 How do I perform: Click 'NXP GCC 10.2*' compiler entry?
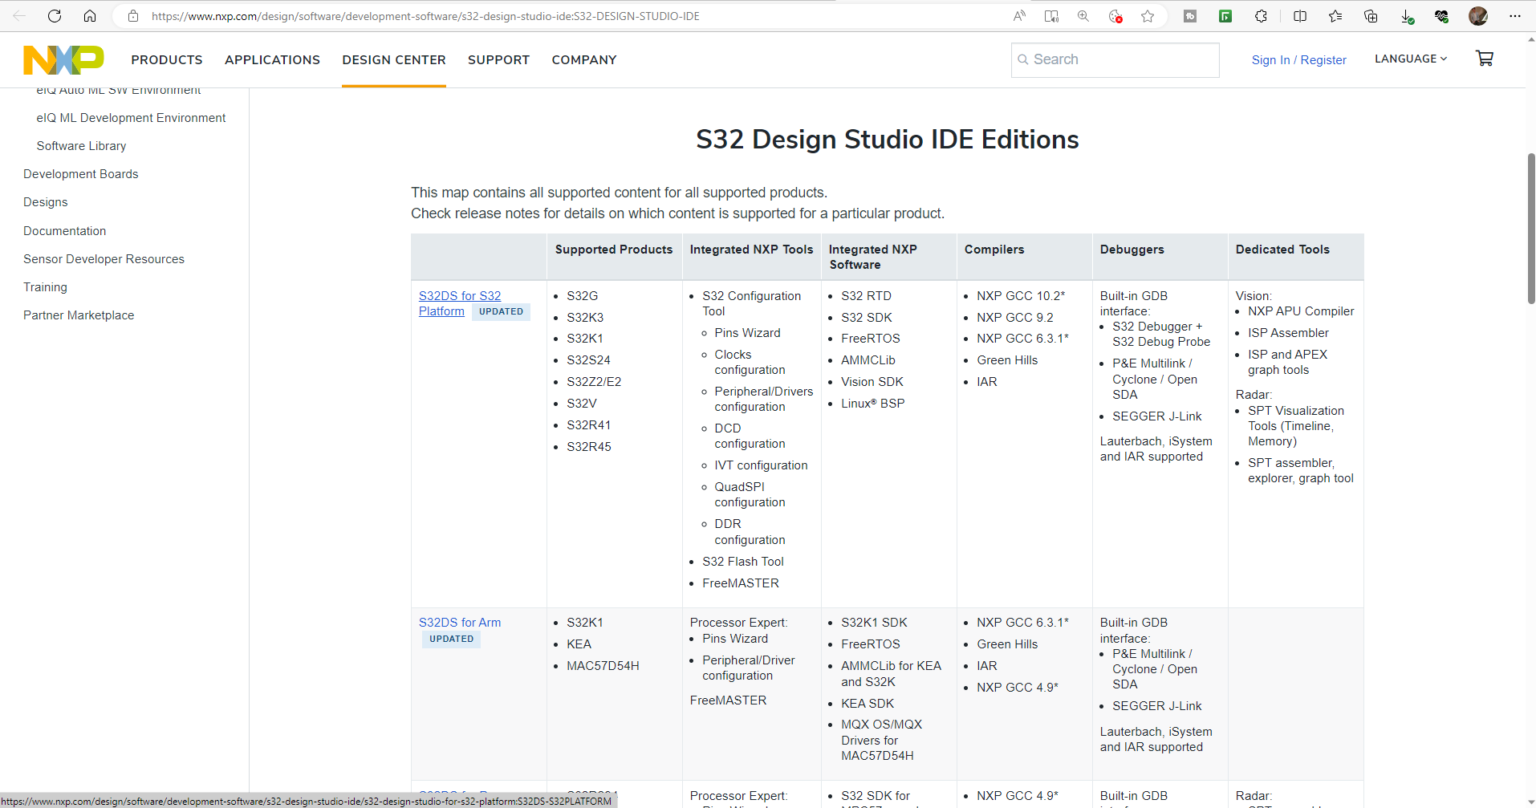click(1021, 296)
